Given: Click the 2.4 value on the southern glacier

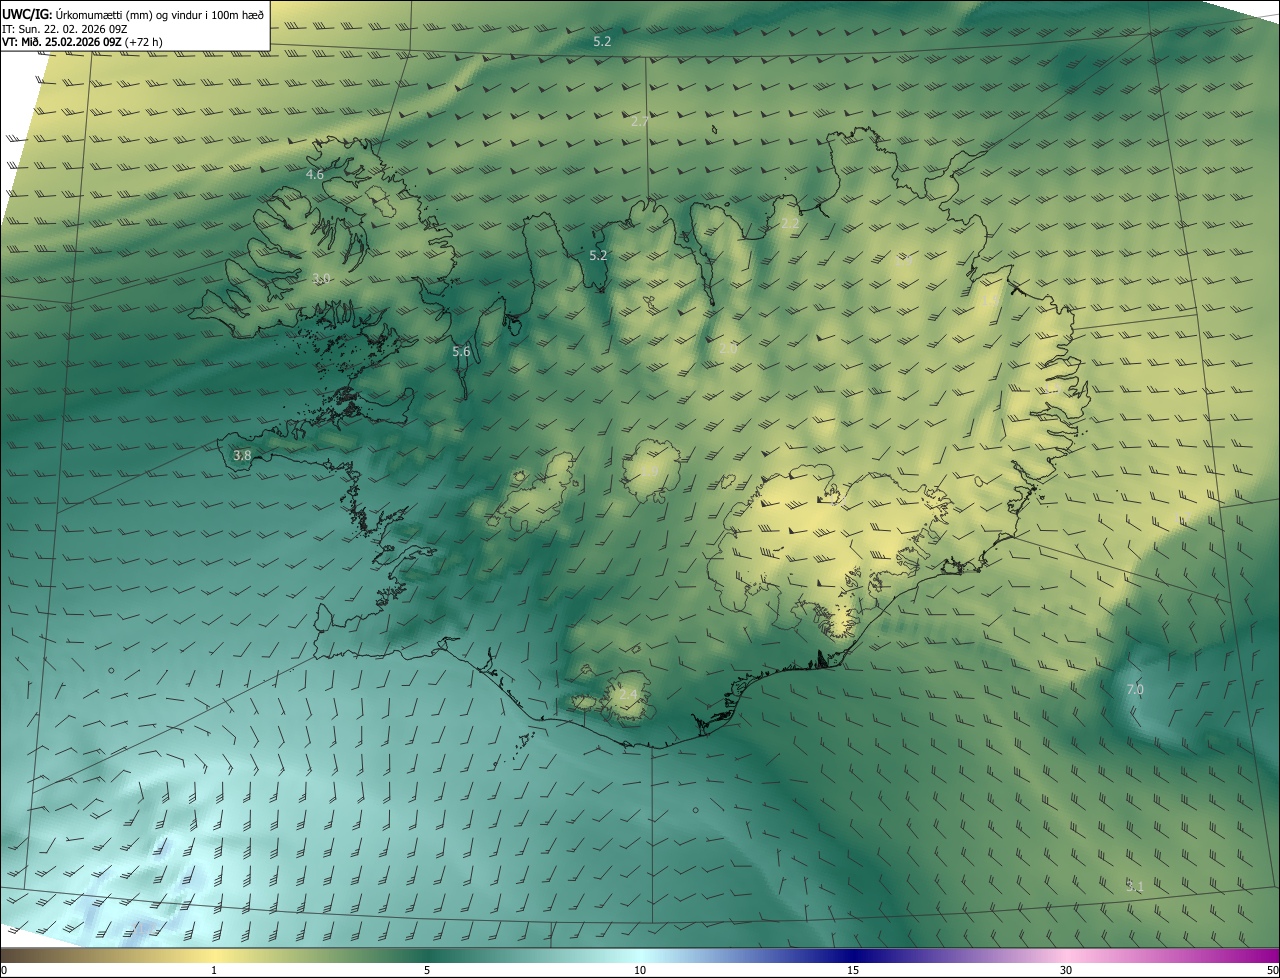Looking at the screenshot, I should 628,694.
